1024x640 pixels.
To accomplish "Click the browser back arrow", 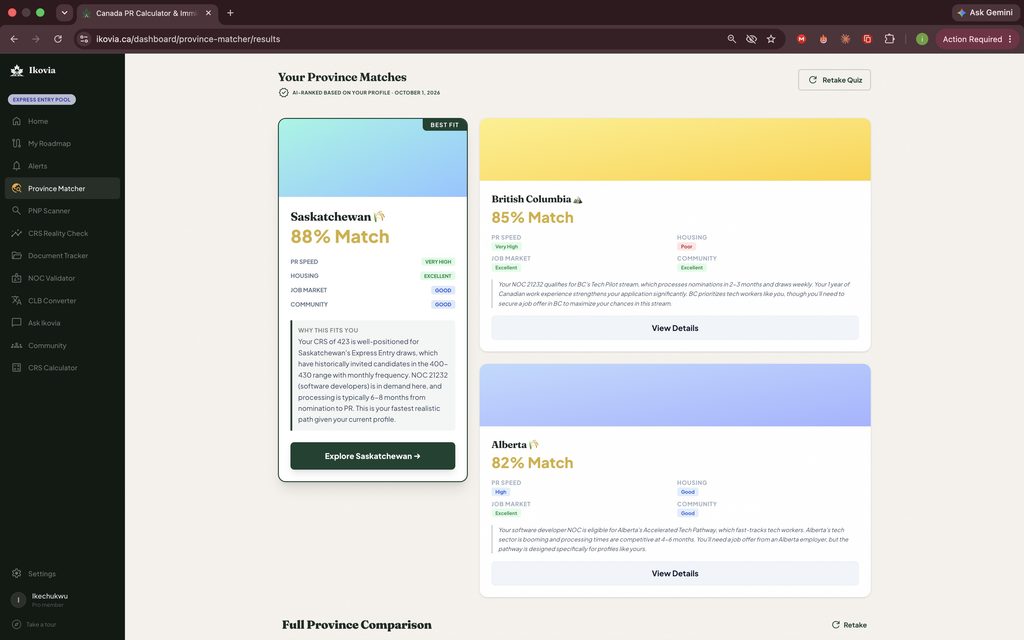I will 14,39.
